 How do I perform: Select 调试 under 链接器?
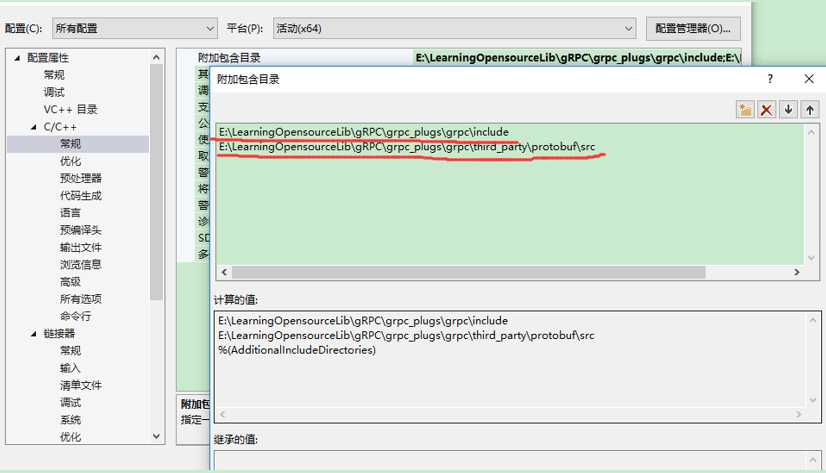pyautogui.click(x=70, y=402)
